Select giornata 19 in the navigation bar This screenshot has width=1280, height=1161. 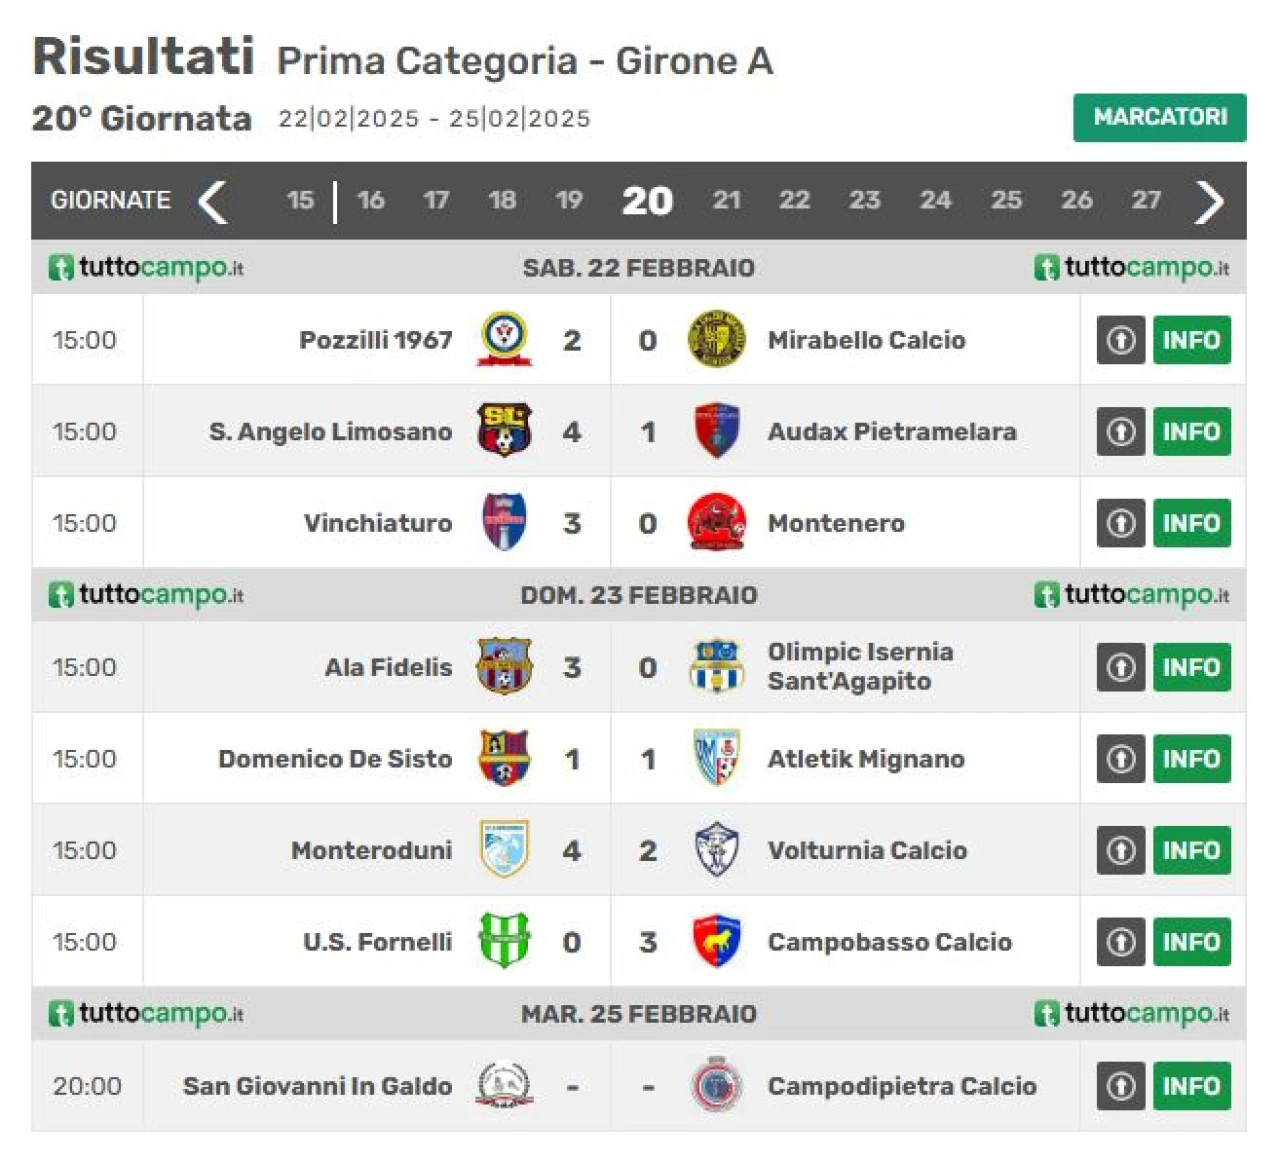[569, 200]
